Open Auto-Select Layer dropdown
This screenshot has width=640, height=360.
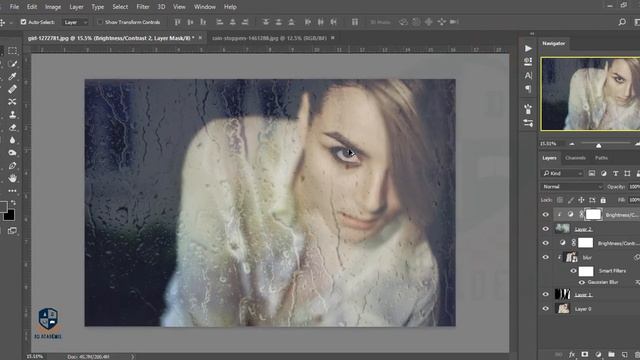coord(76,22)
